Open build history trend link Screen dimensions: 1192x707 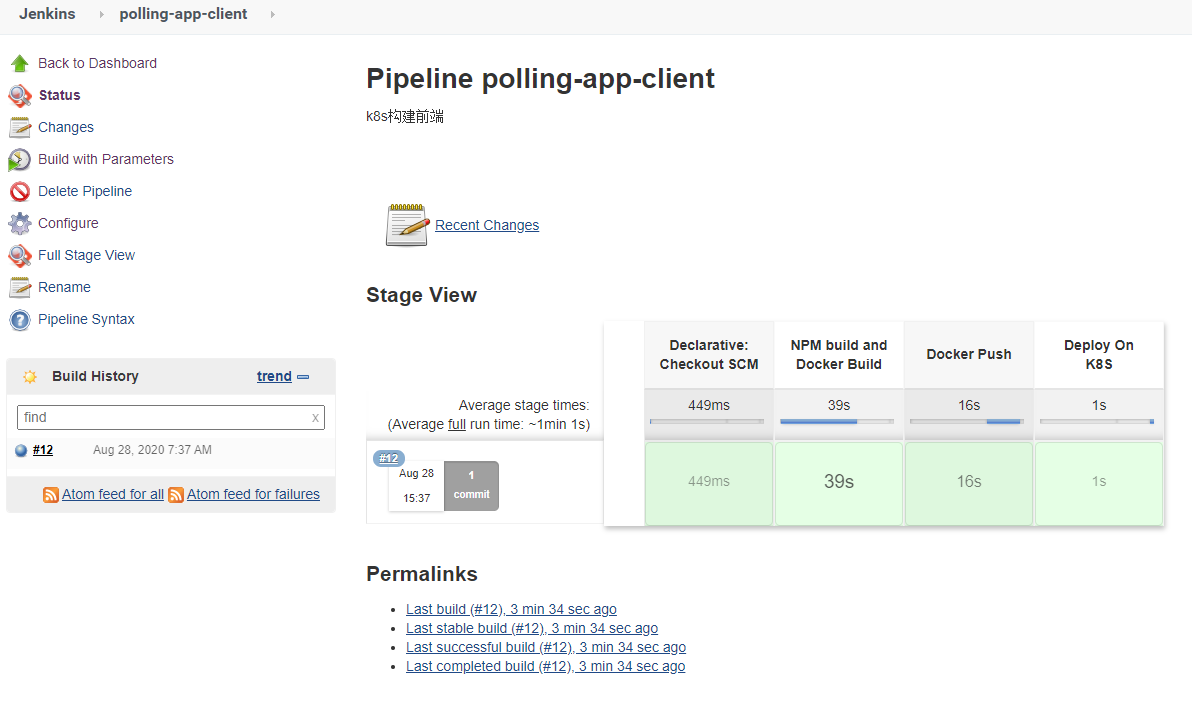point(274,376)
